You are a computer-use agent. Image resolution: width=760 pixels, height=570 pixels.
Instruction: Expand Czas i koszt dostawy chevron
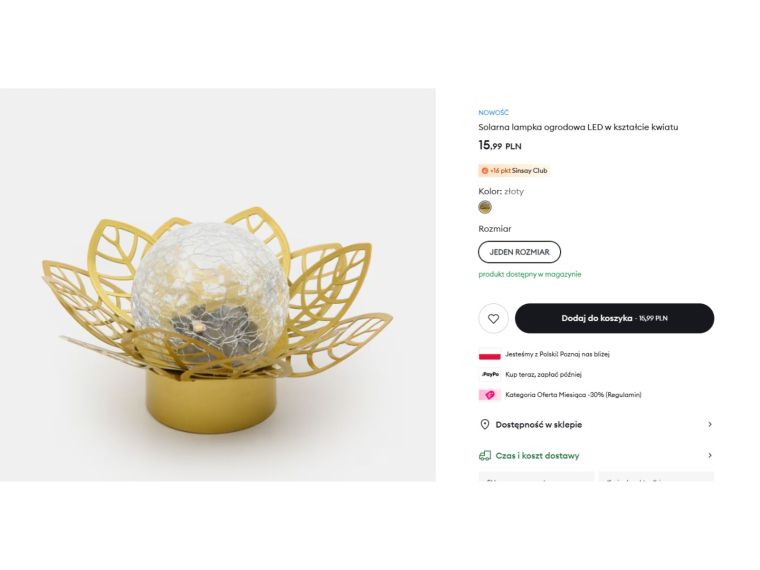pyautogui.click(x=710, y=455)
